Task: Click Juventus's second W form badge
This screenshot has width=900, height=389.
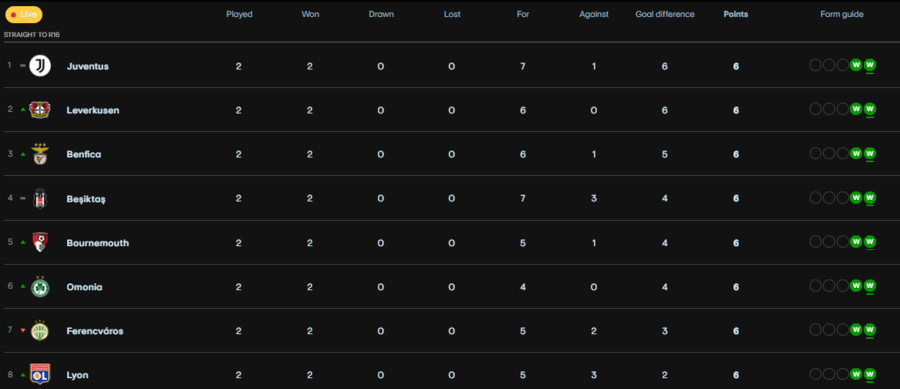Action: tap(856, 64)
